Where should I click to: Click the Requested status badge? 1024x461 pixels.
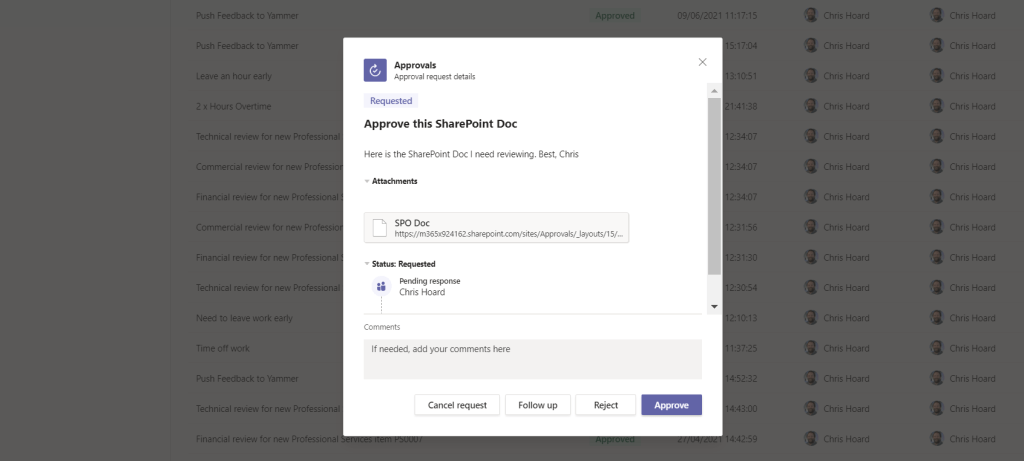point(390,101)
